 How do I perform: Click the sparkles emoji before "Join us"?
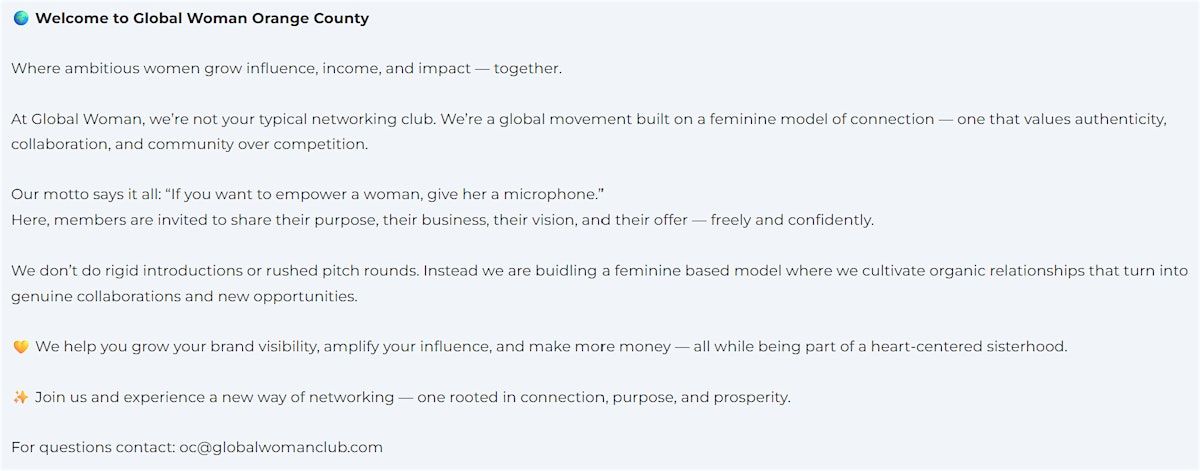click(21, 397)
